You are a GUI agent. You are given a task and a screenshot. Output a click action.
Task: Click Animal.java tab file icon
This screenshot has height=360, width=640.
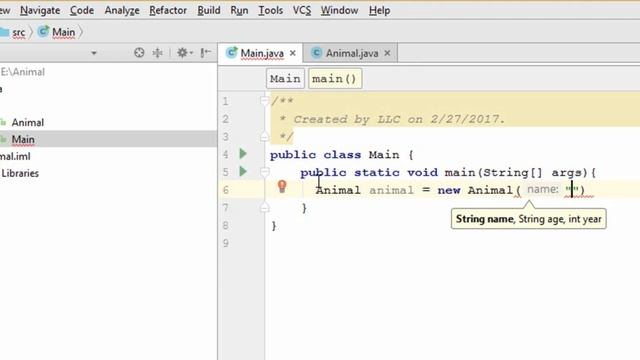coord(316,53)
